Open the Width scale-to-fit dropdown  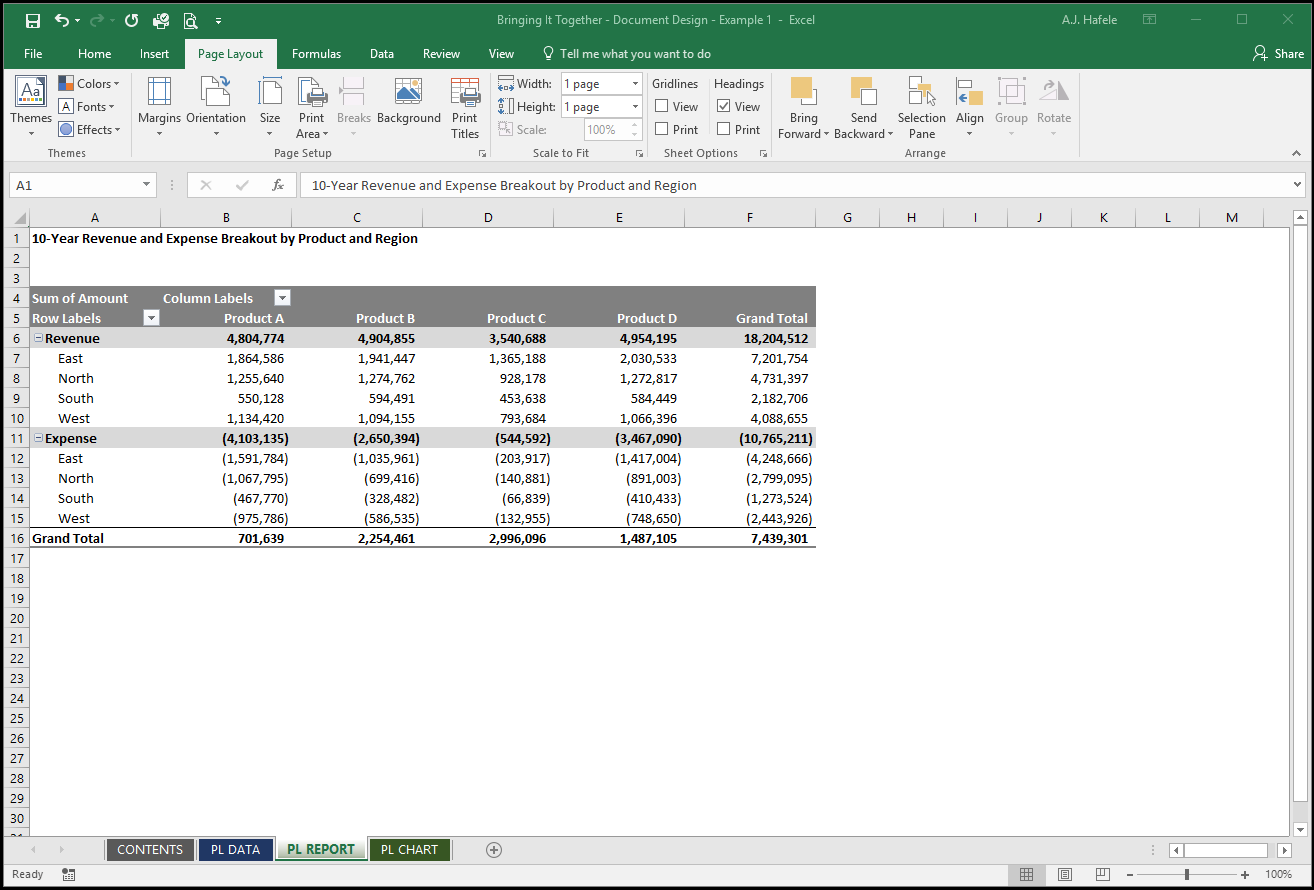pos(635,84)
